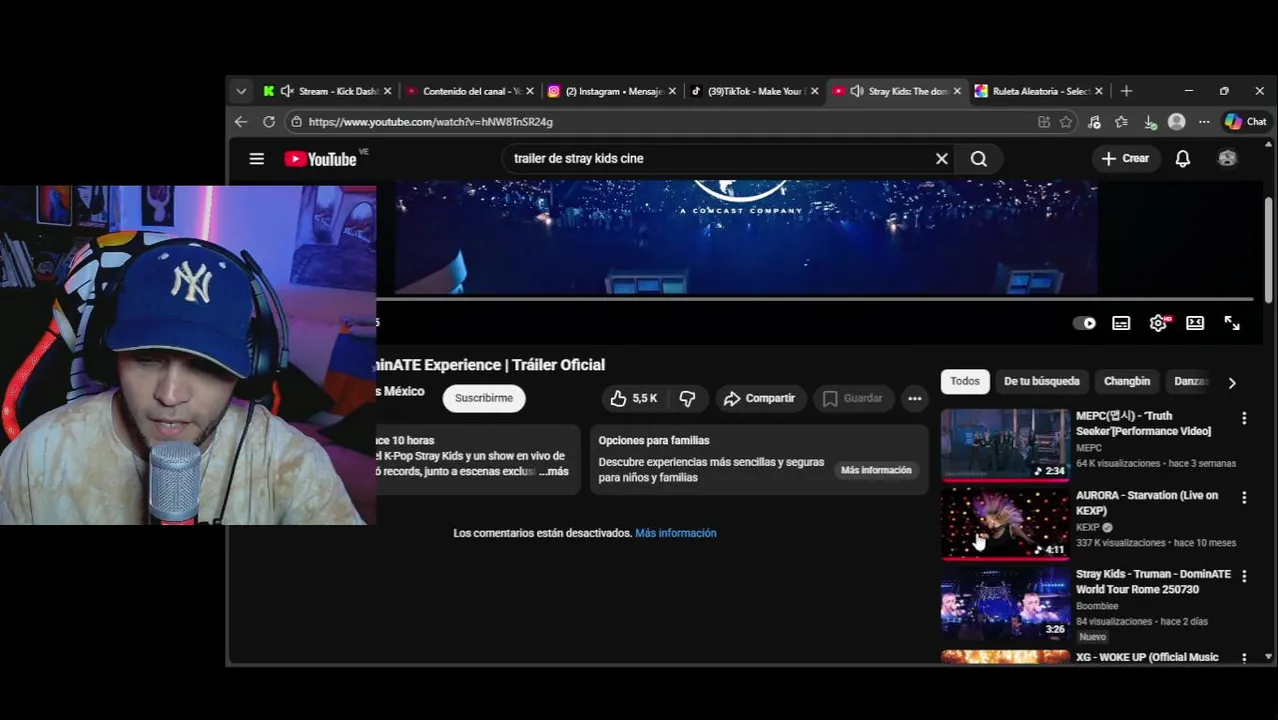Open browser favorites list

pyautogui.click(x=1121, y=122)
